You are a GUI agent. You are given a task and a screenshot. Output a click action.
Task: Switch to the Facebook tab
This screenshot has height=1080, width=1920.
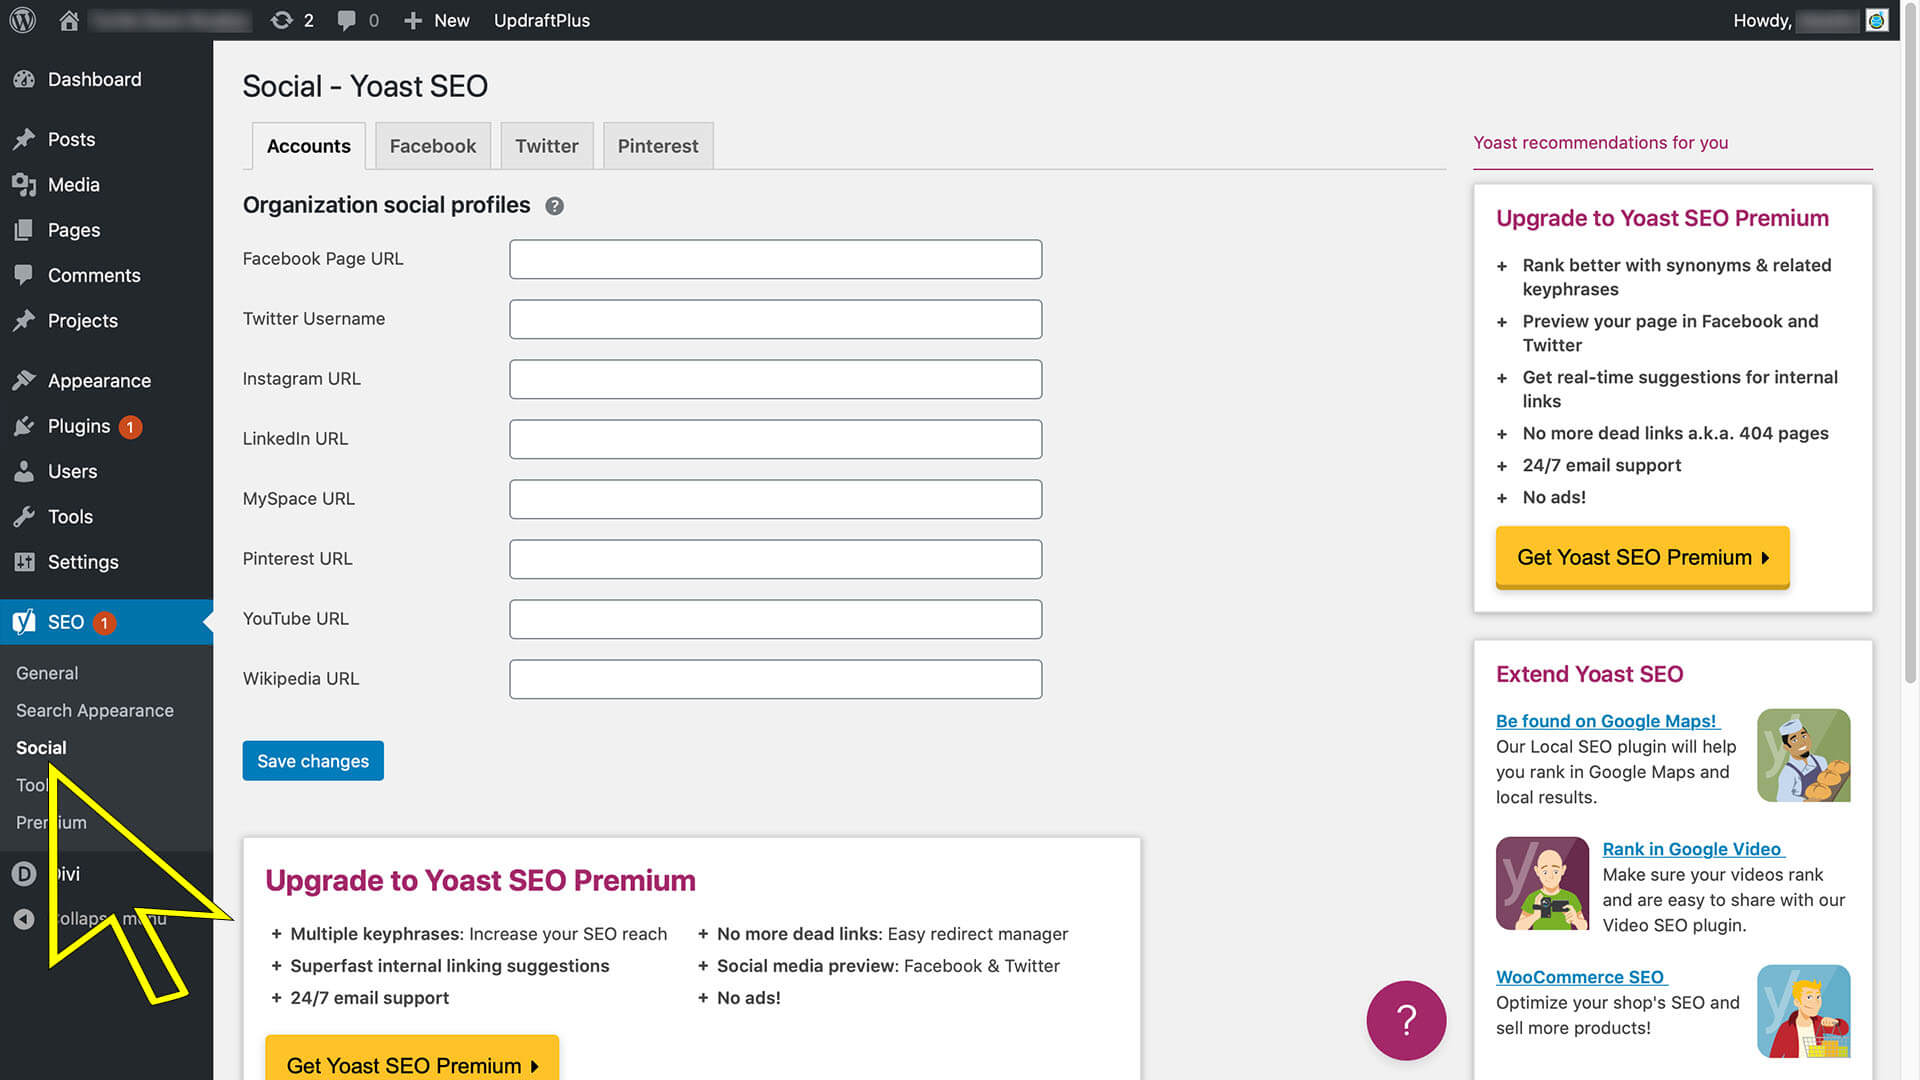432,146
